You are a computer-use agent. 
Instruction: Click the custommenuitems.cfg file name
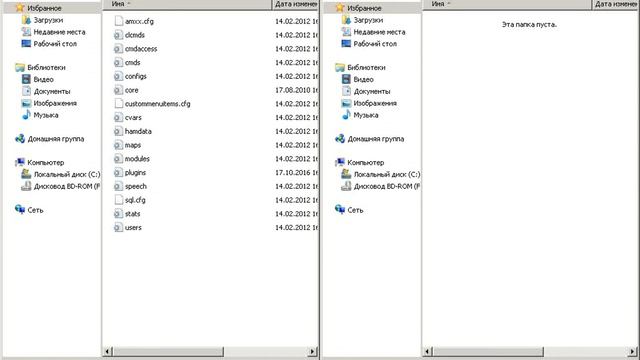coord(158,104)
